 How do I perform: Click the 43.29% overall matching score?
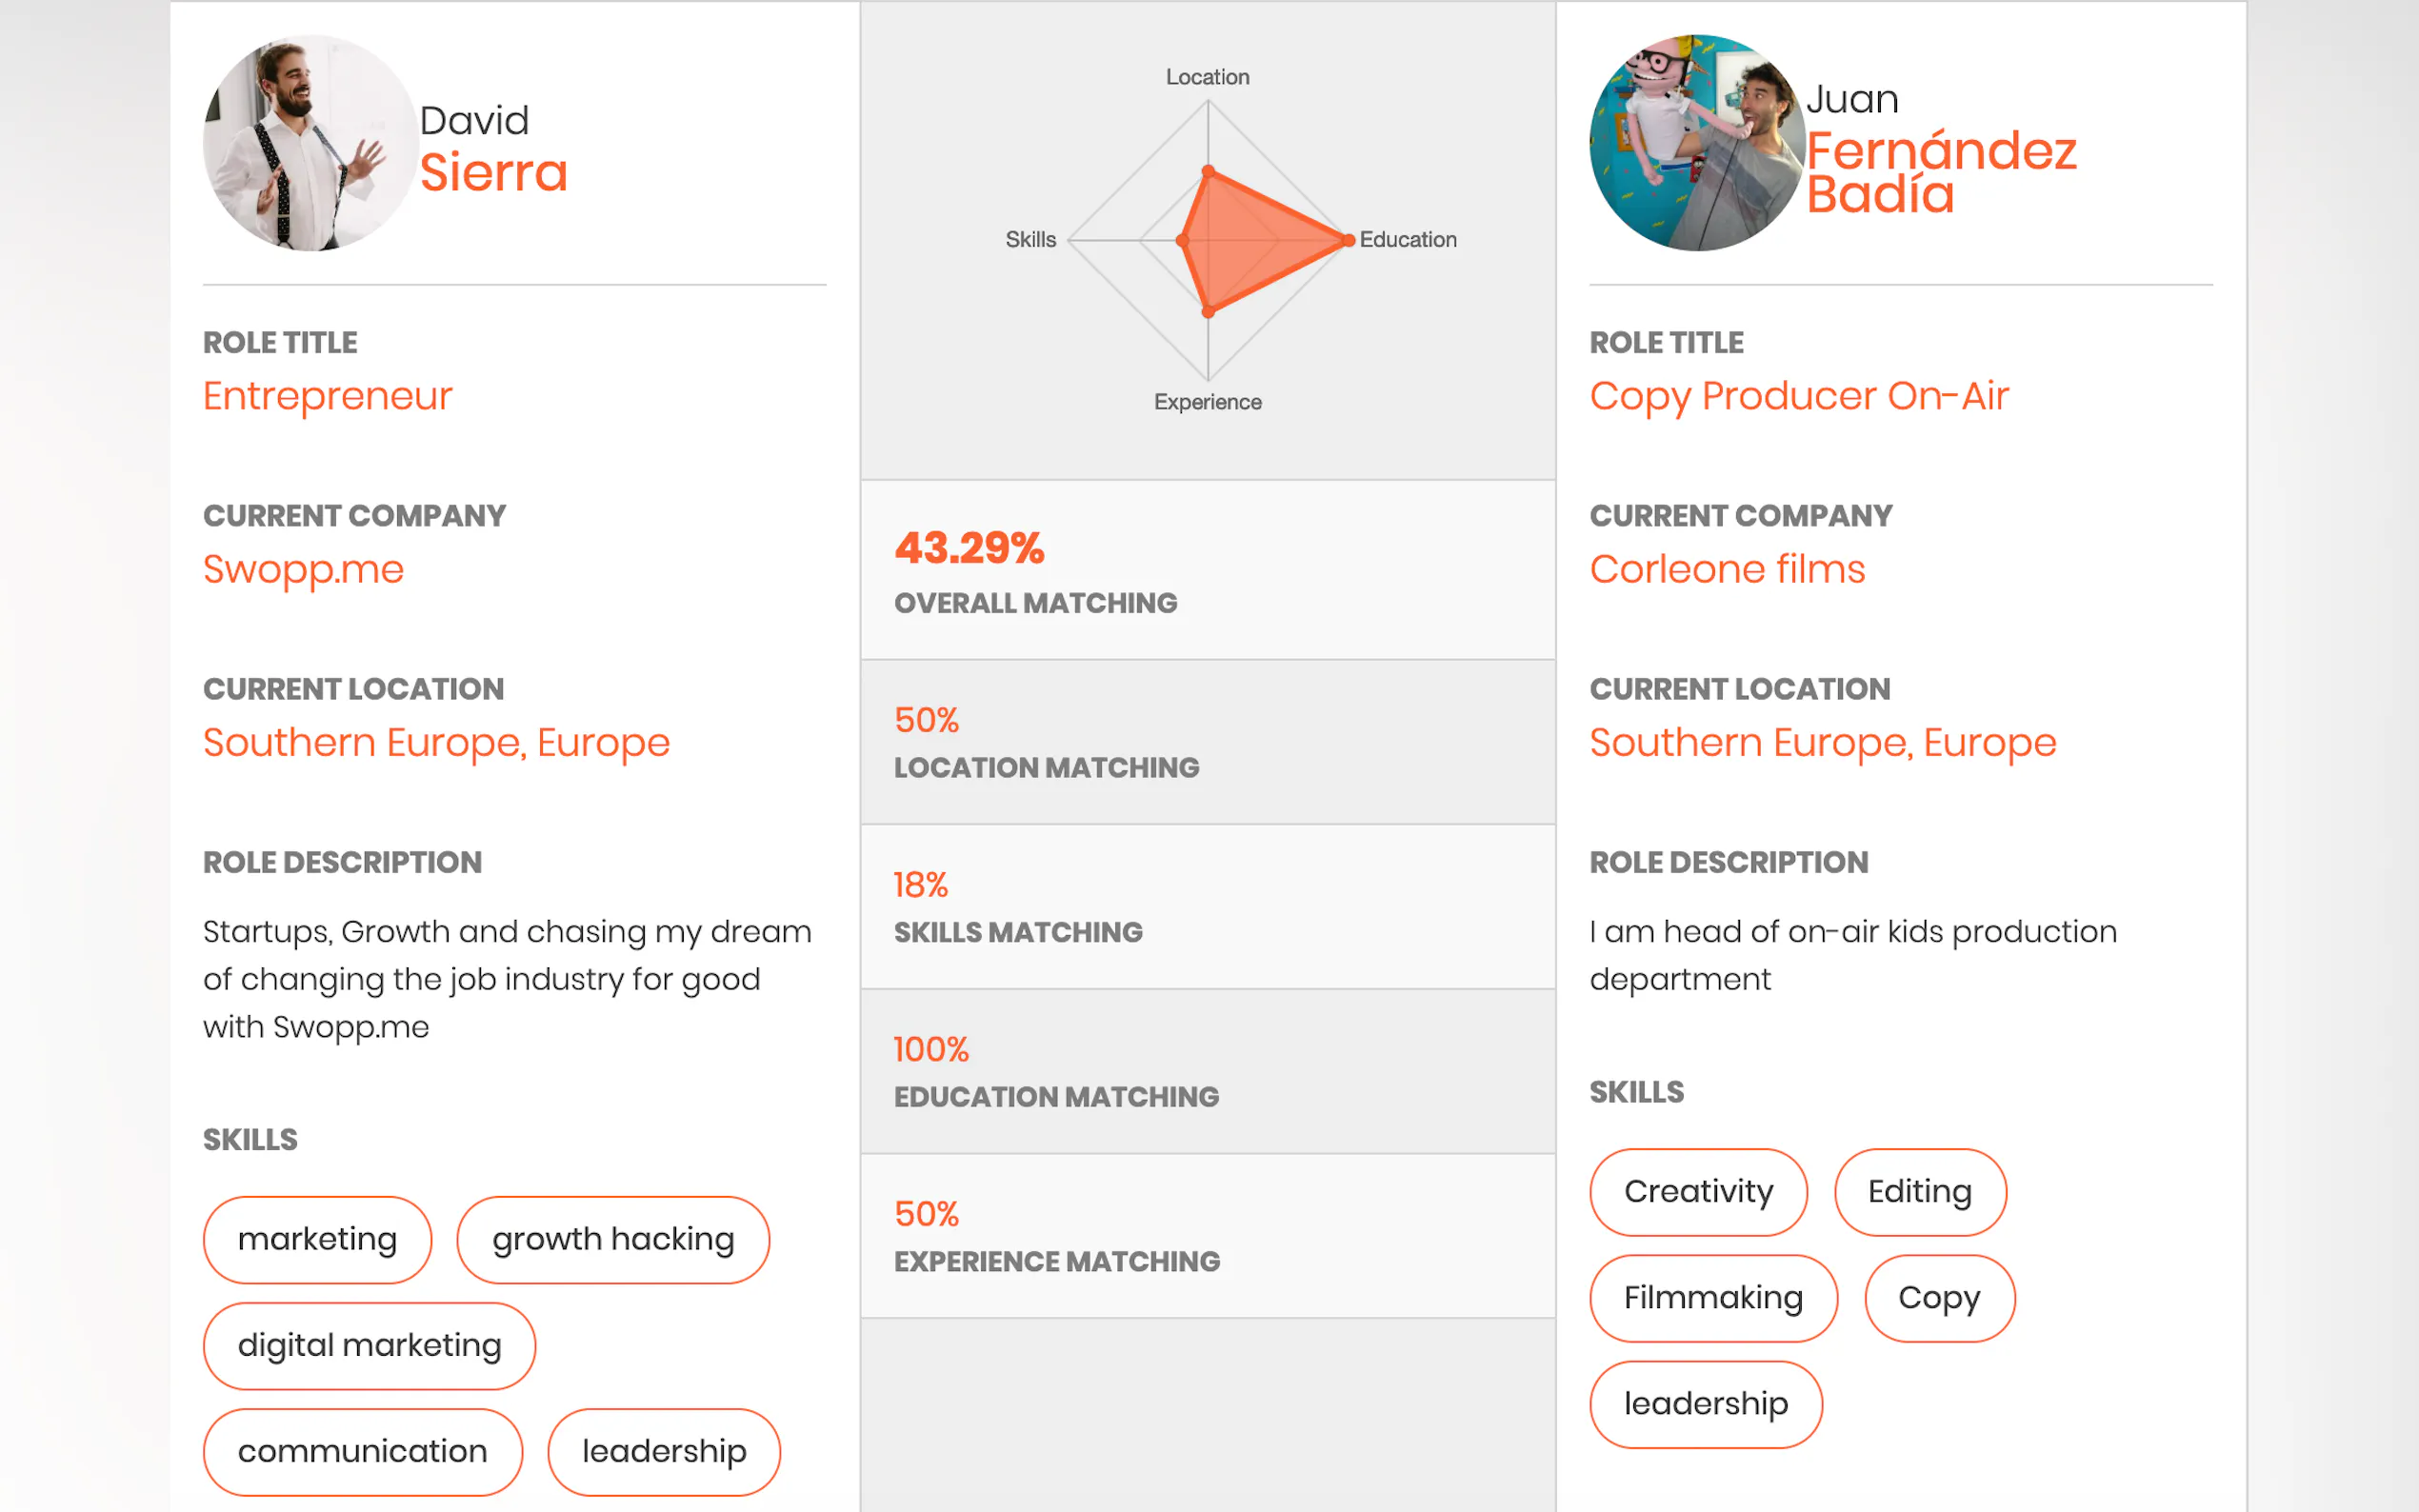pyautogui.click(x=968, y=548)
